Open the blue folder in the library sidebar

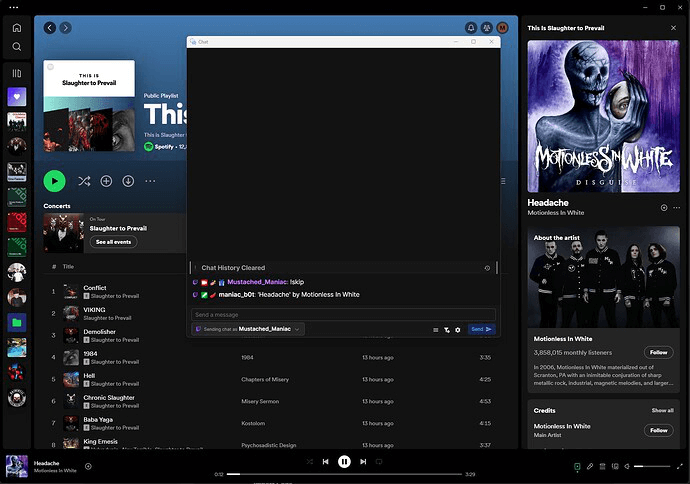click(x=17, y=323)
